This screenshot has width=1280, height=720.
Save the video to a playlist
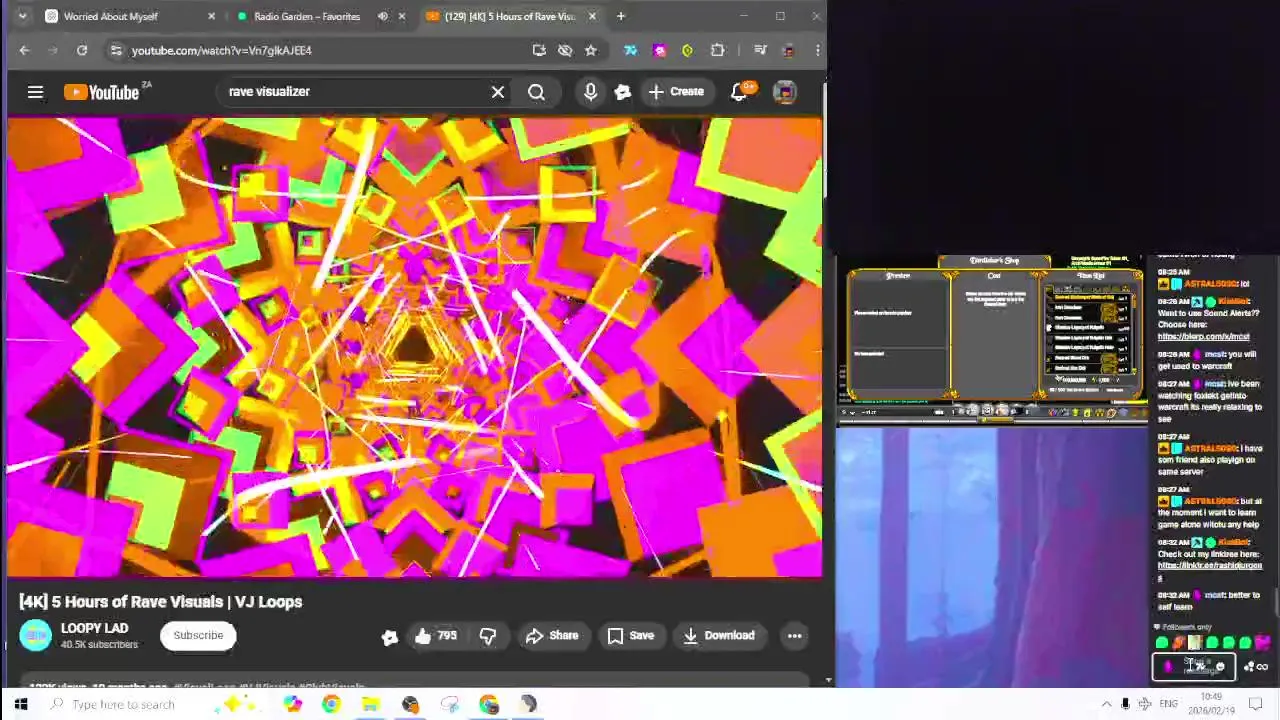(631, 635)
